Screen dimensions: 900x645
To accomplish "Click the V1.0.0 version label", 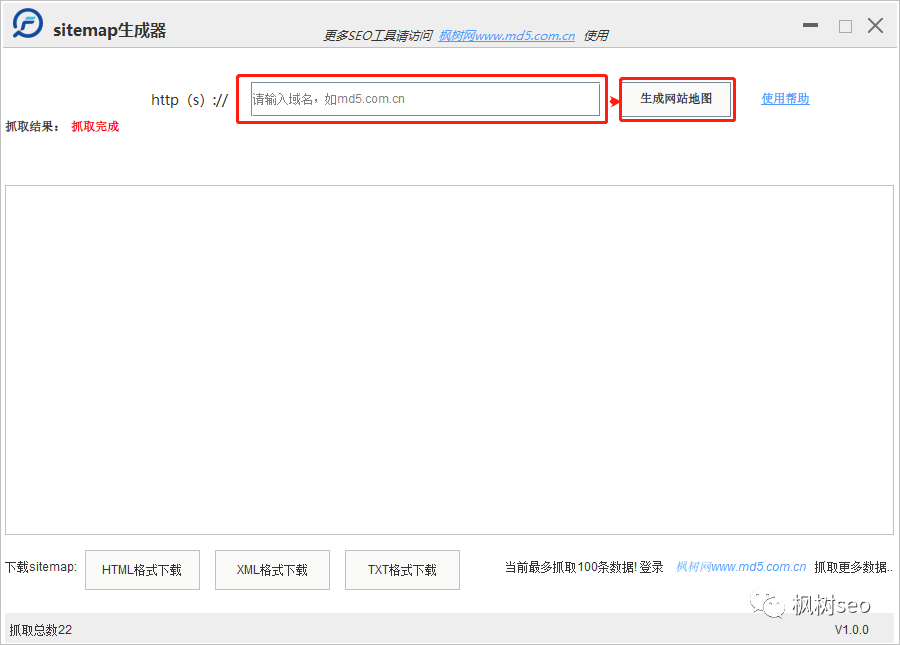I will (852, 630).
